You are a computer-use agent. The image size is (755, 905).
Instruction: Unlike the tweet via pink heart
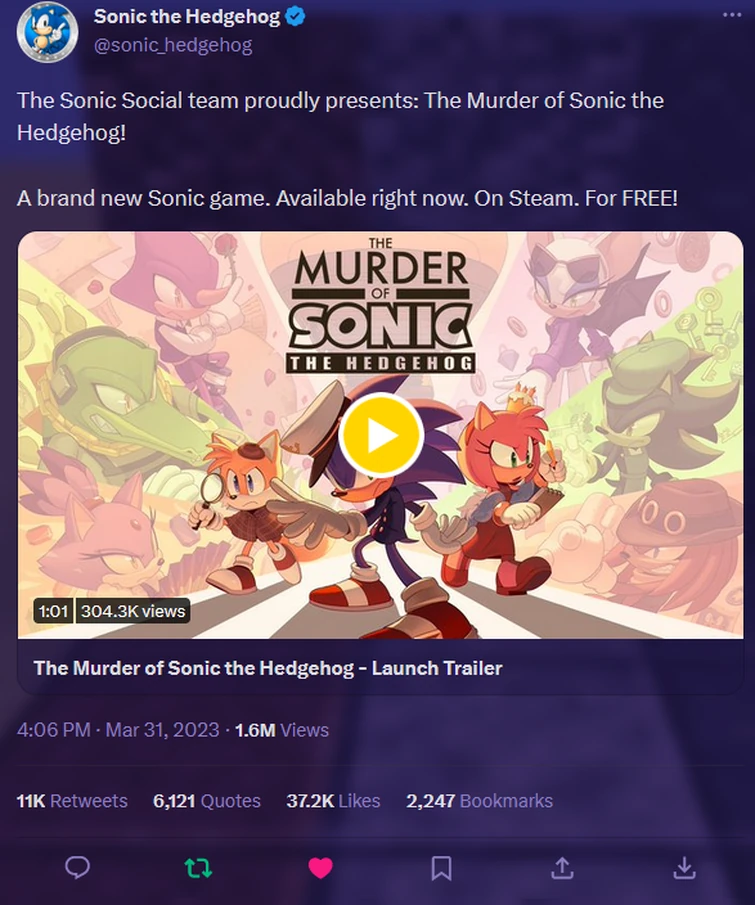pyautogui.click(x=320, y=867)
